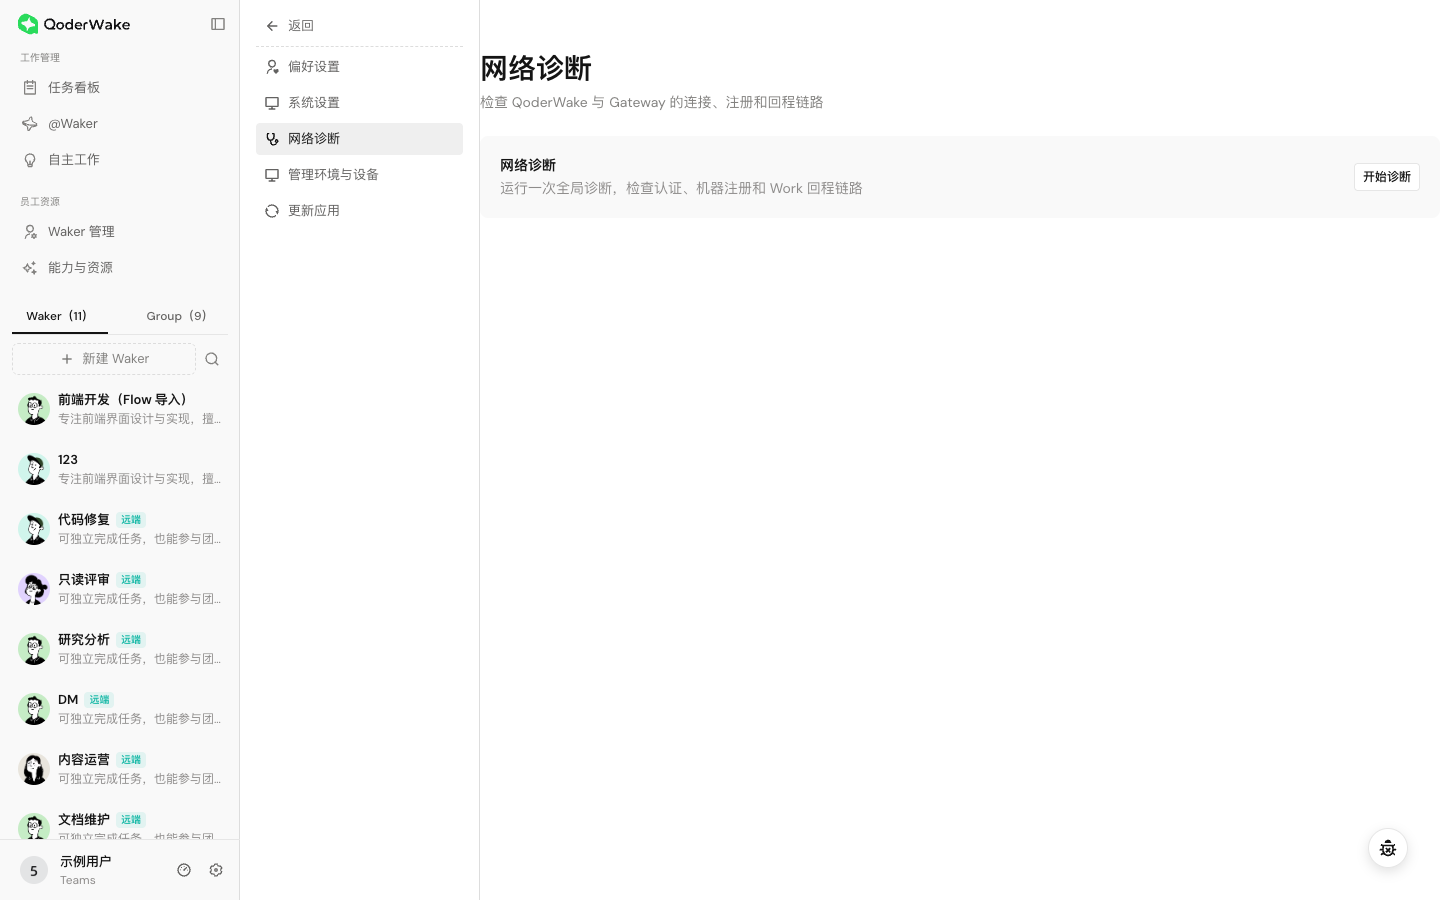This screenshot has width=1440, height=900.
Task: Open 能力与资源 page
Action: point(120,268)
